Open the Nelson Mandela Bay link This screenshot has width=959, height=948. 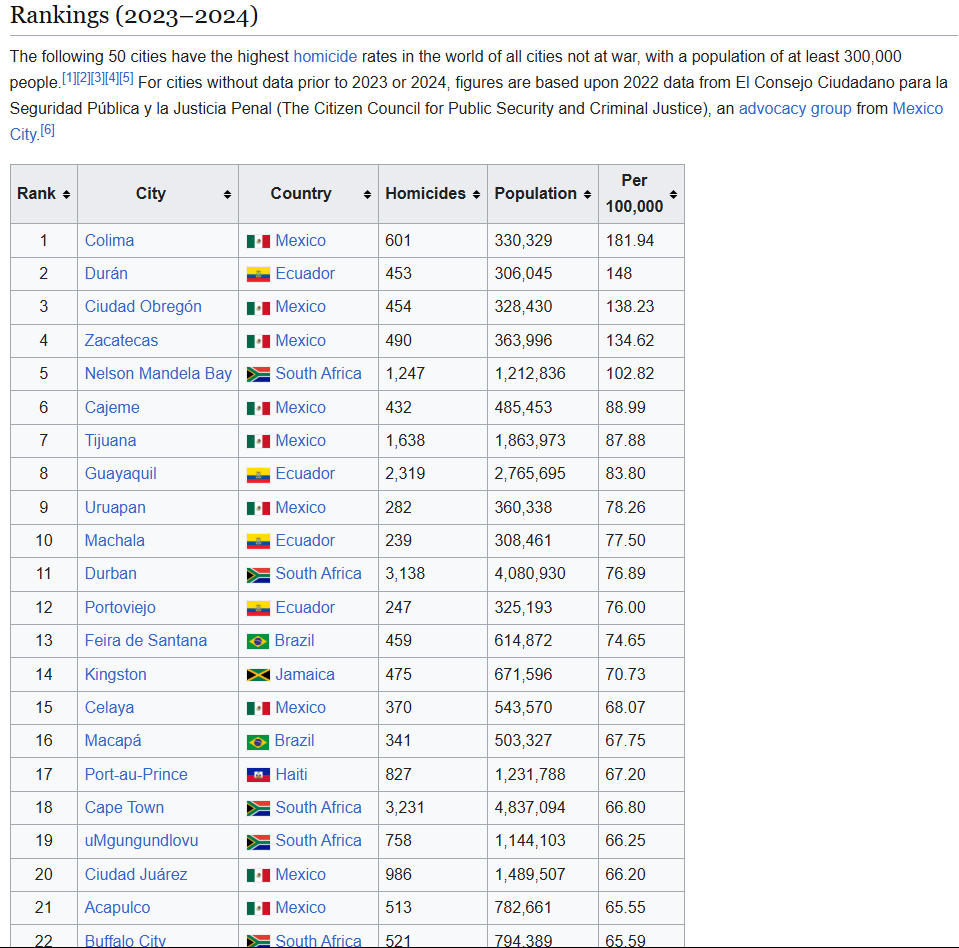158,374
